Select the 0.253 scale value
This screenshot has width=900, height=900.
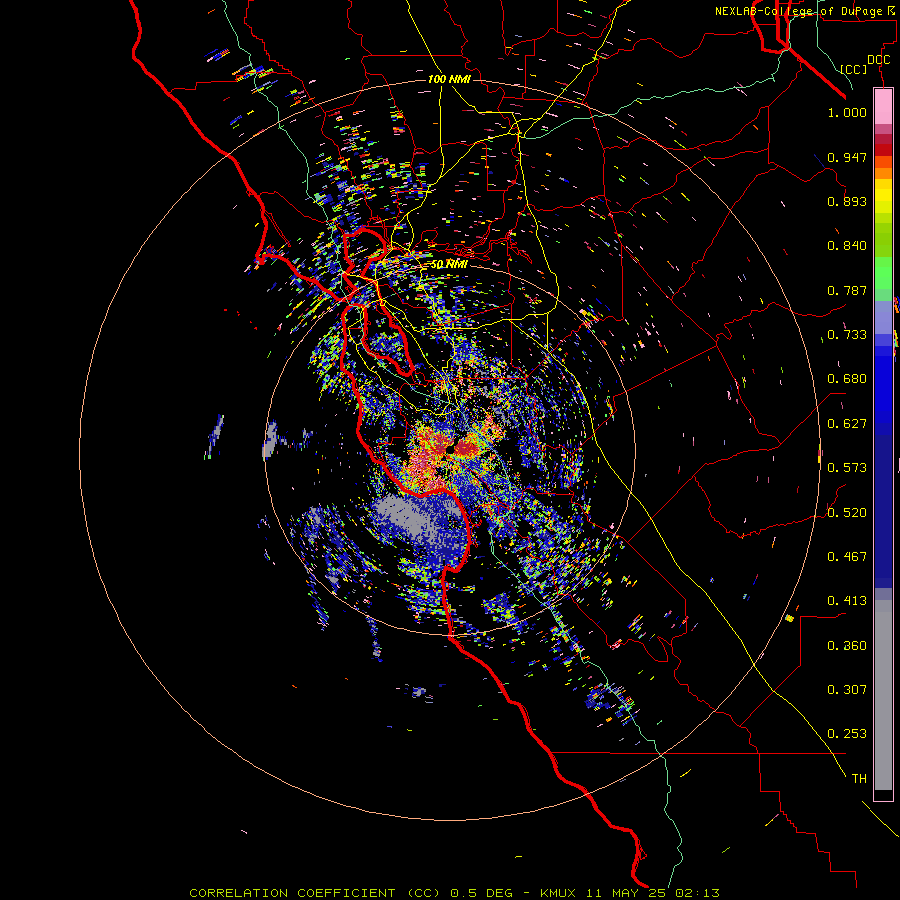click(847, 734)
